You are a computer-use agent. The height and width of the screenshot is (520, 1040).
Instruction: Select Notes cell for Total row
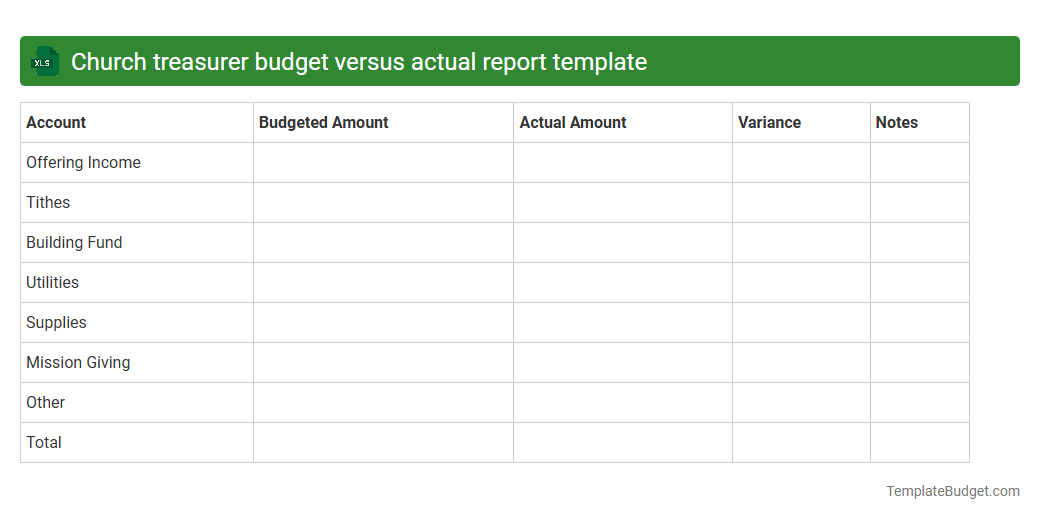(x=920, y=442)
